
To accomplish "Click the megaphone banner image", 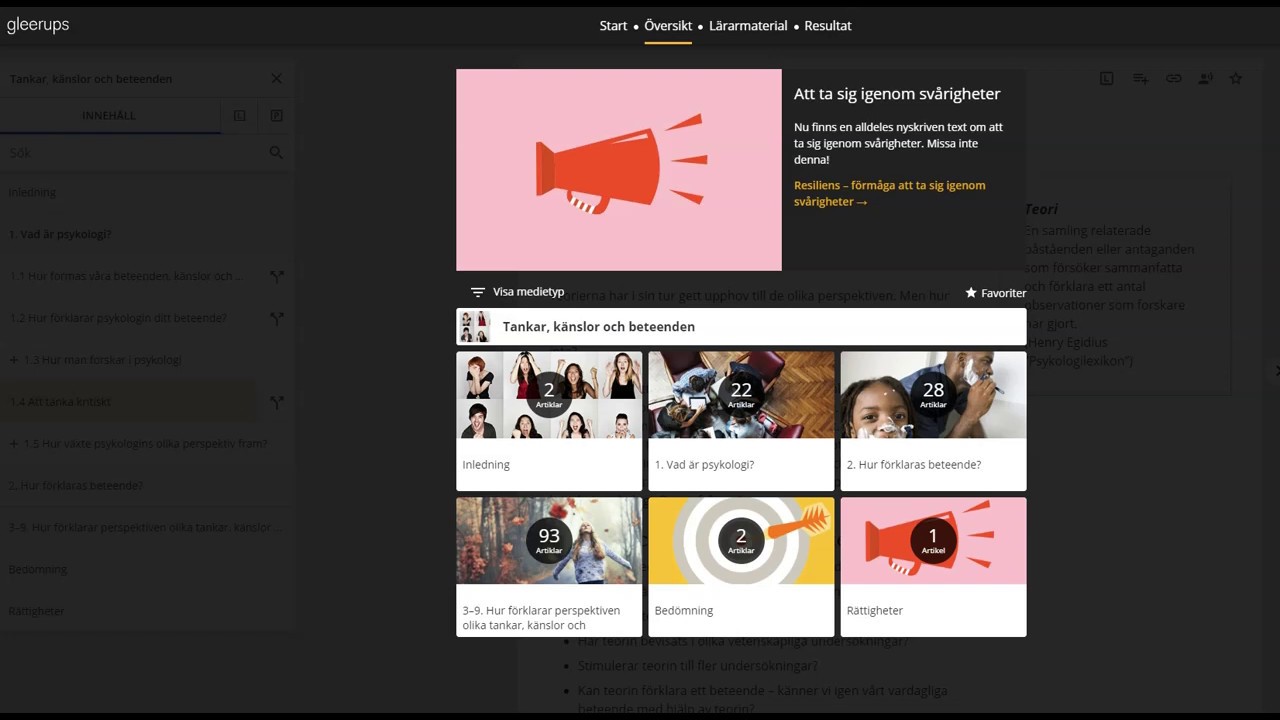I will 619,170.
